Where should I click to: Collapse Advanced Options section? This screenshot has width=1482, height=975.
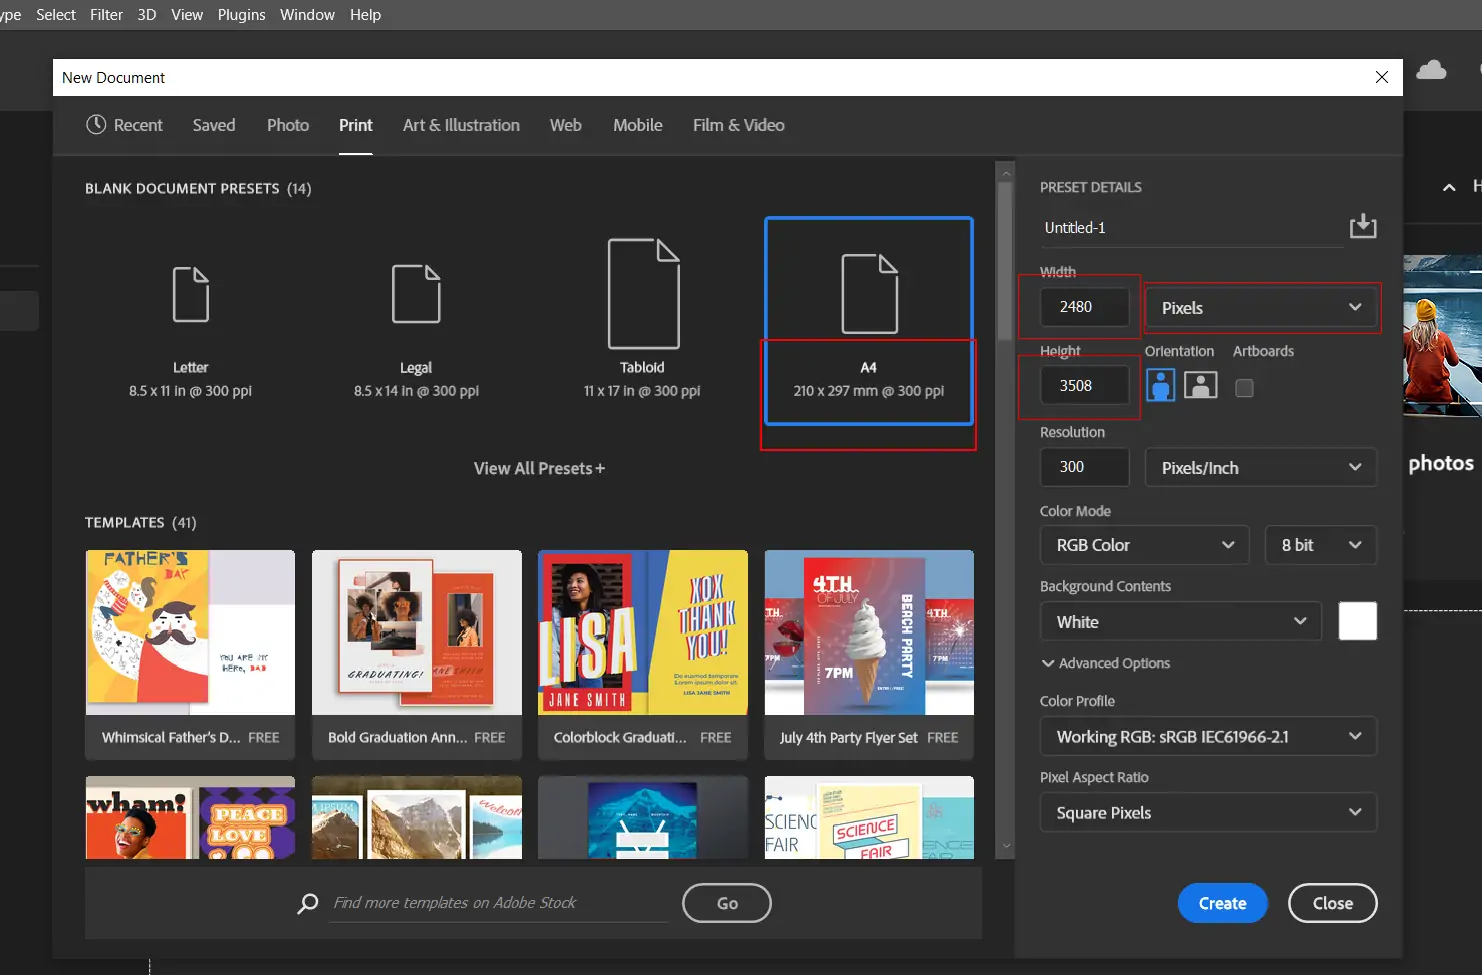pos(1105,663)
